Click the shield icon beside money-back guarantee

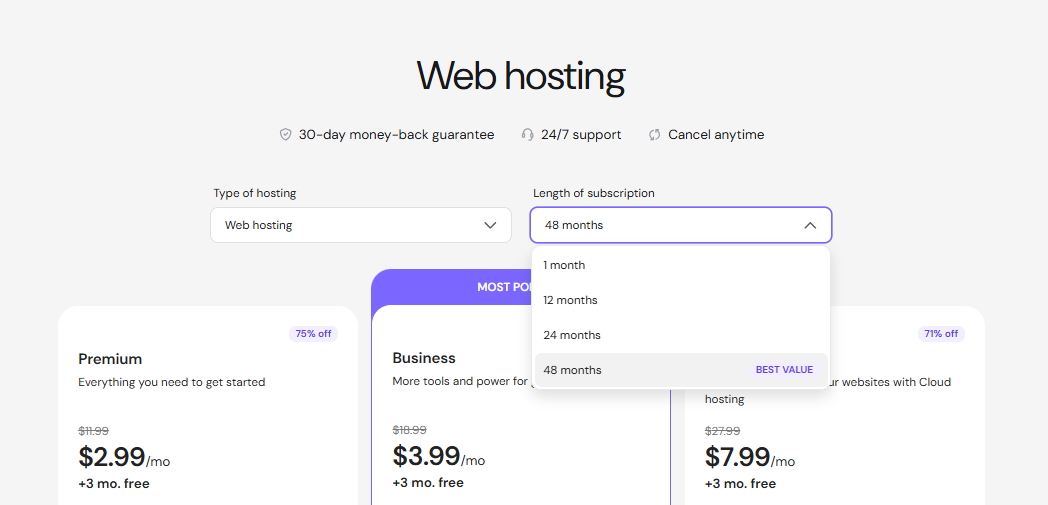point(285,135)
